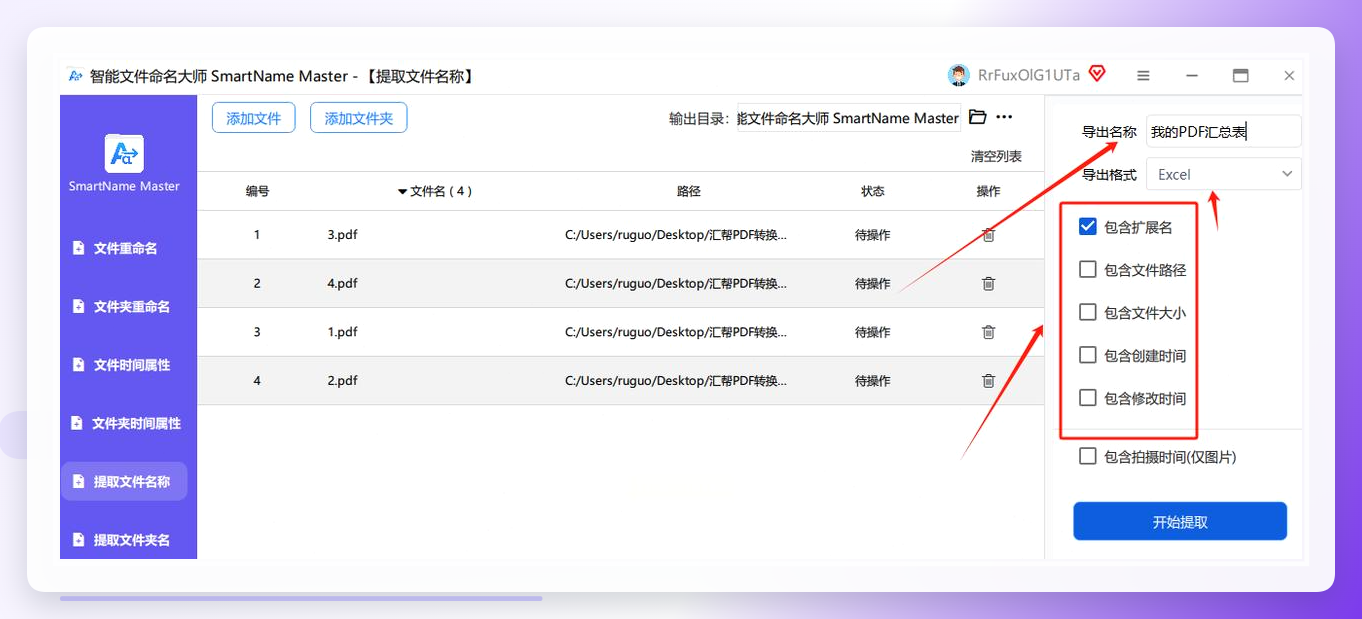The image size is (1362, 619).
Task: Click the 导出名称 input field
Action: tap(1224, 131)
